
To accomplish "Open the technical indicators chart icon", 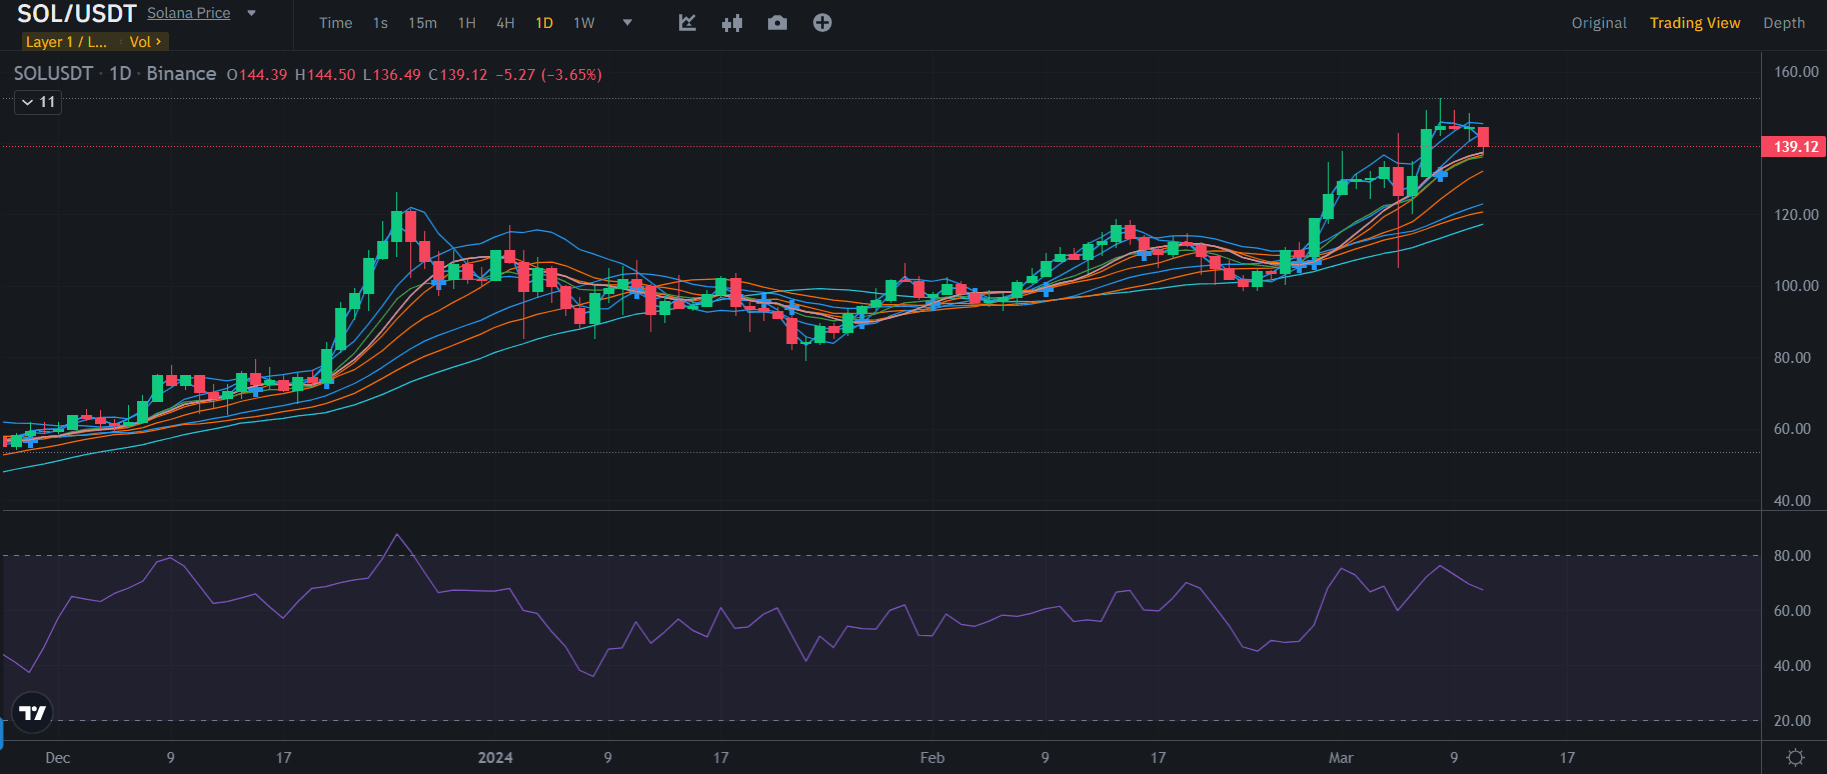I will (687, 23).
